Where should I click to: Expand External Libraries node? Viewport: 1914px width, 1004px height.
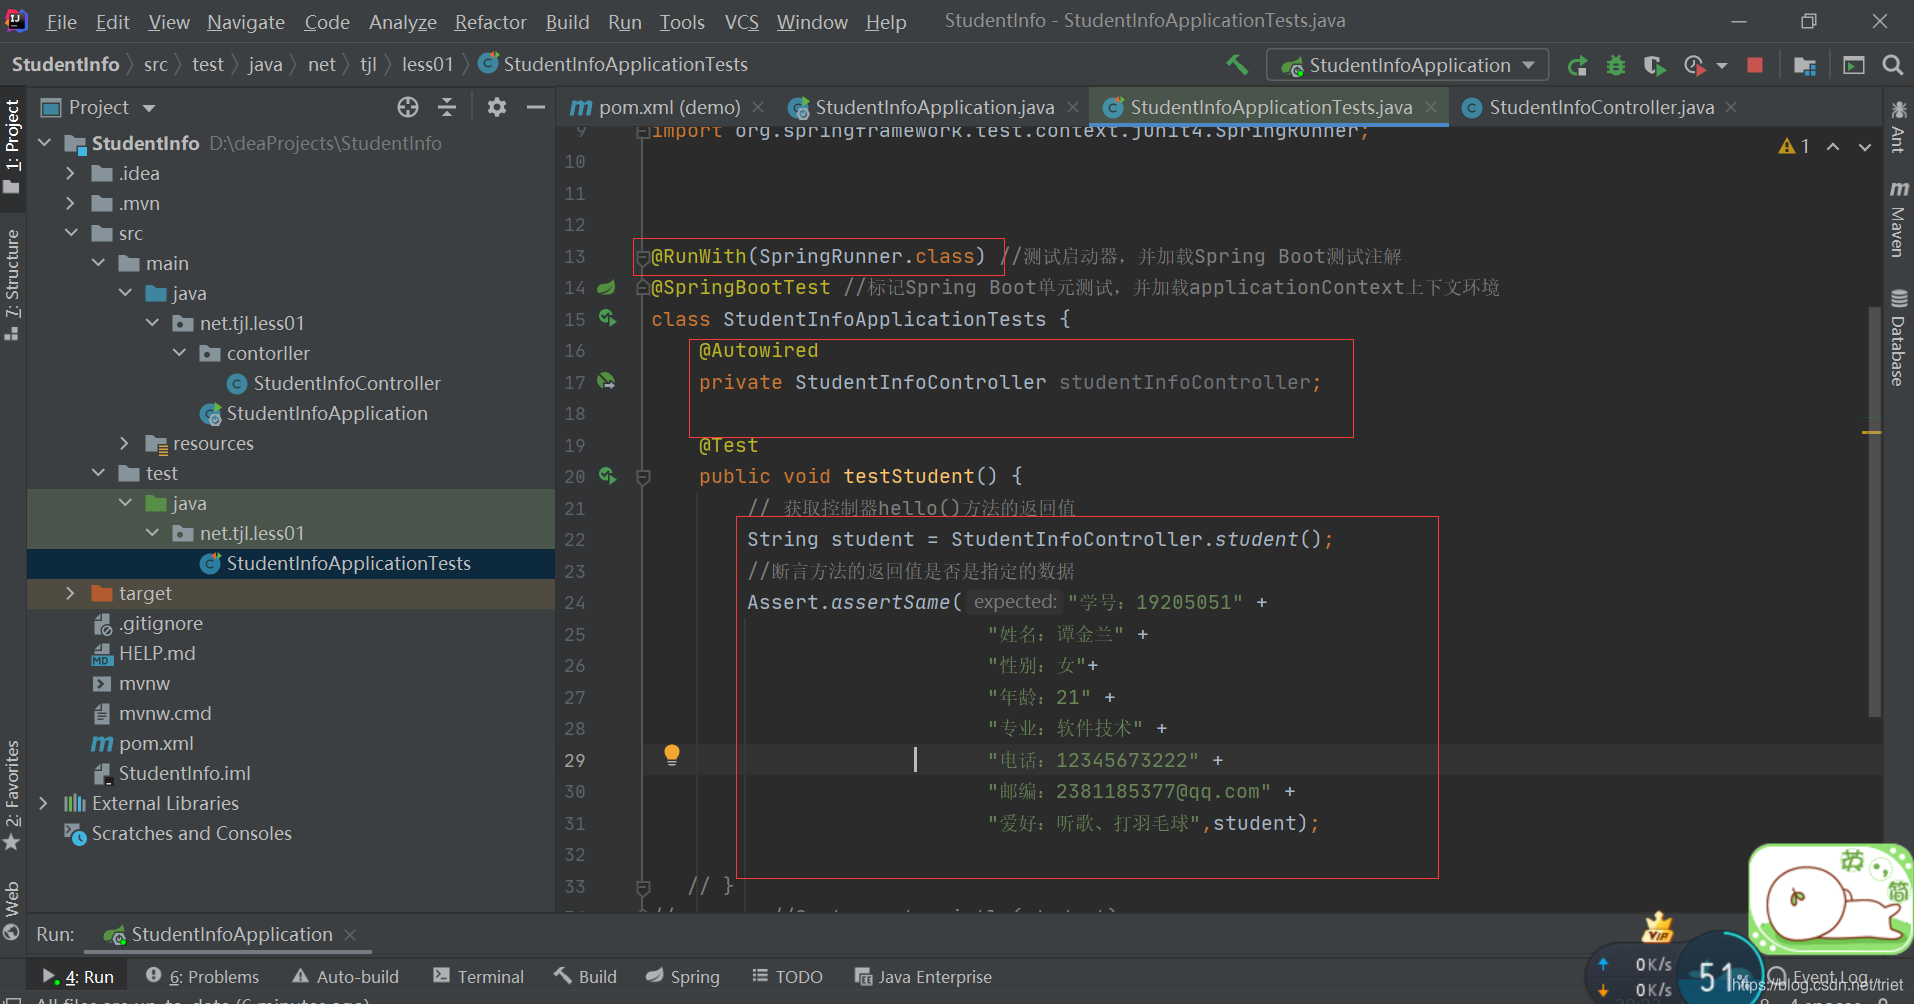(43, 803)
